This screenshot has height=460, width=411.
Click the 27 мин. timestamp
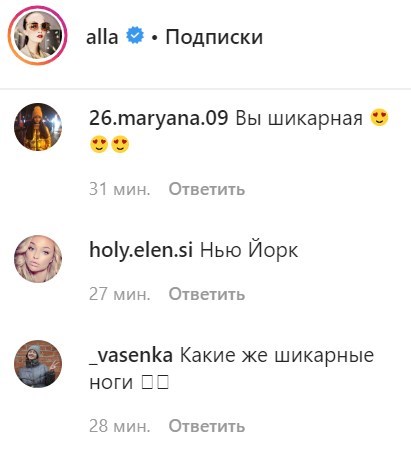(x=120, y=294)
